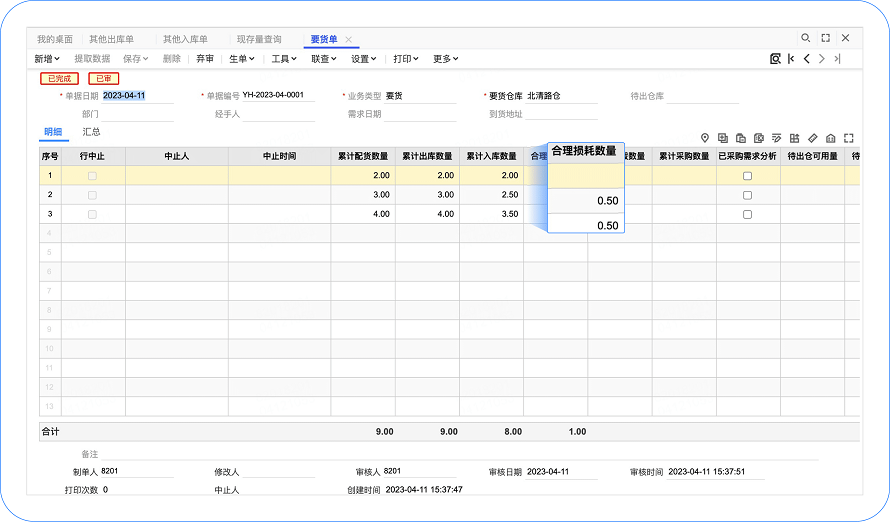
Task: Select the 汇总 tab
Action: (x=91, y=132)
